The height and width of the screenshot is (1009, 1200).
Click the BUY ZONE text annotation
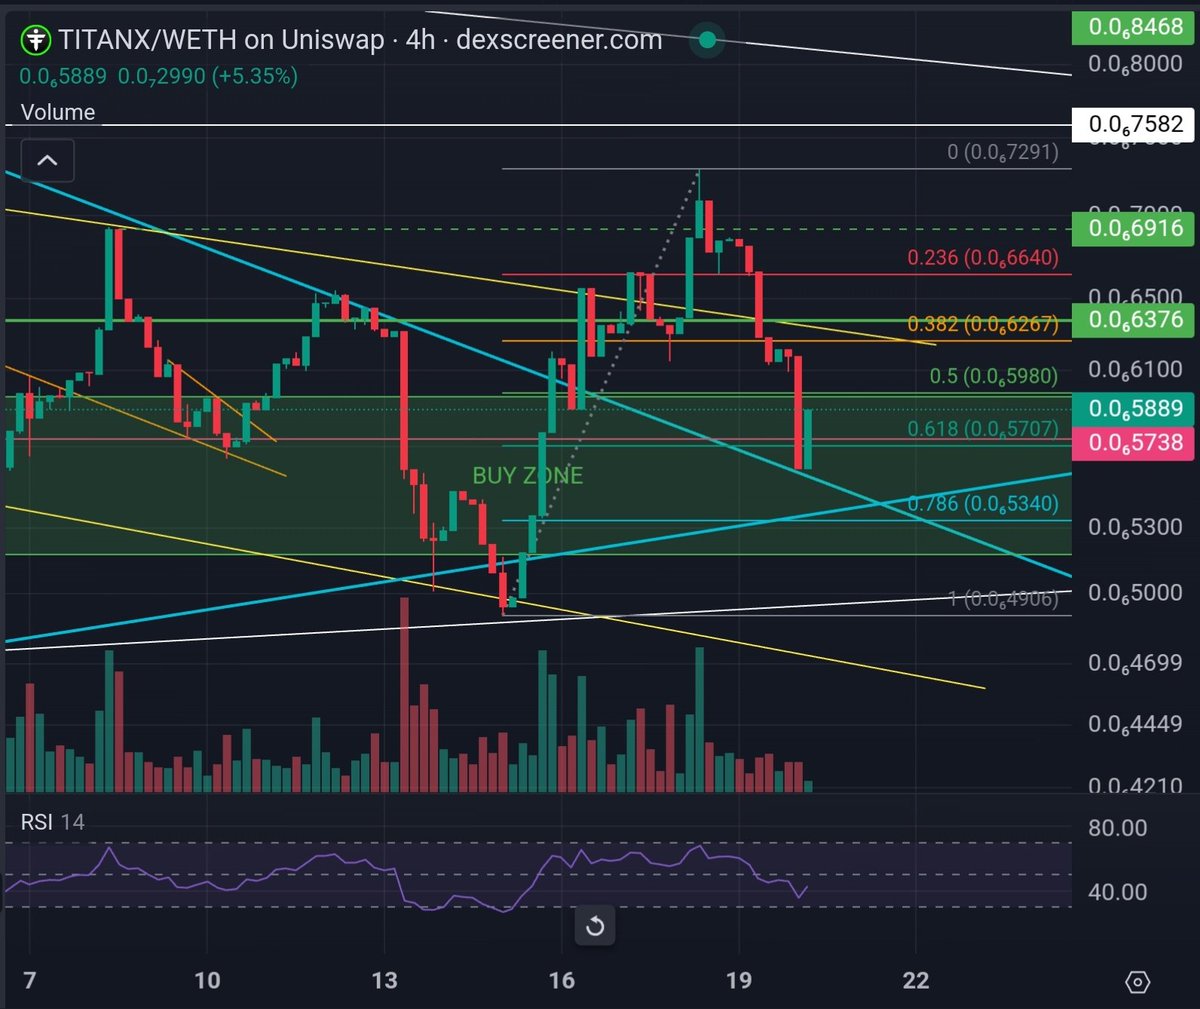tap(527, 475)
